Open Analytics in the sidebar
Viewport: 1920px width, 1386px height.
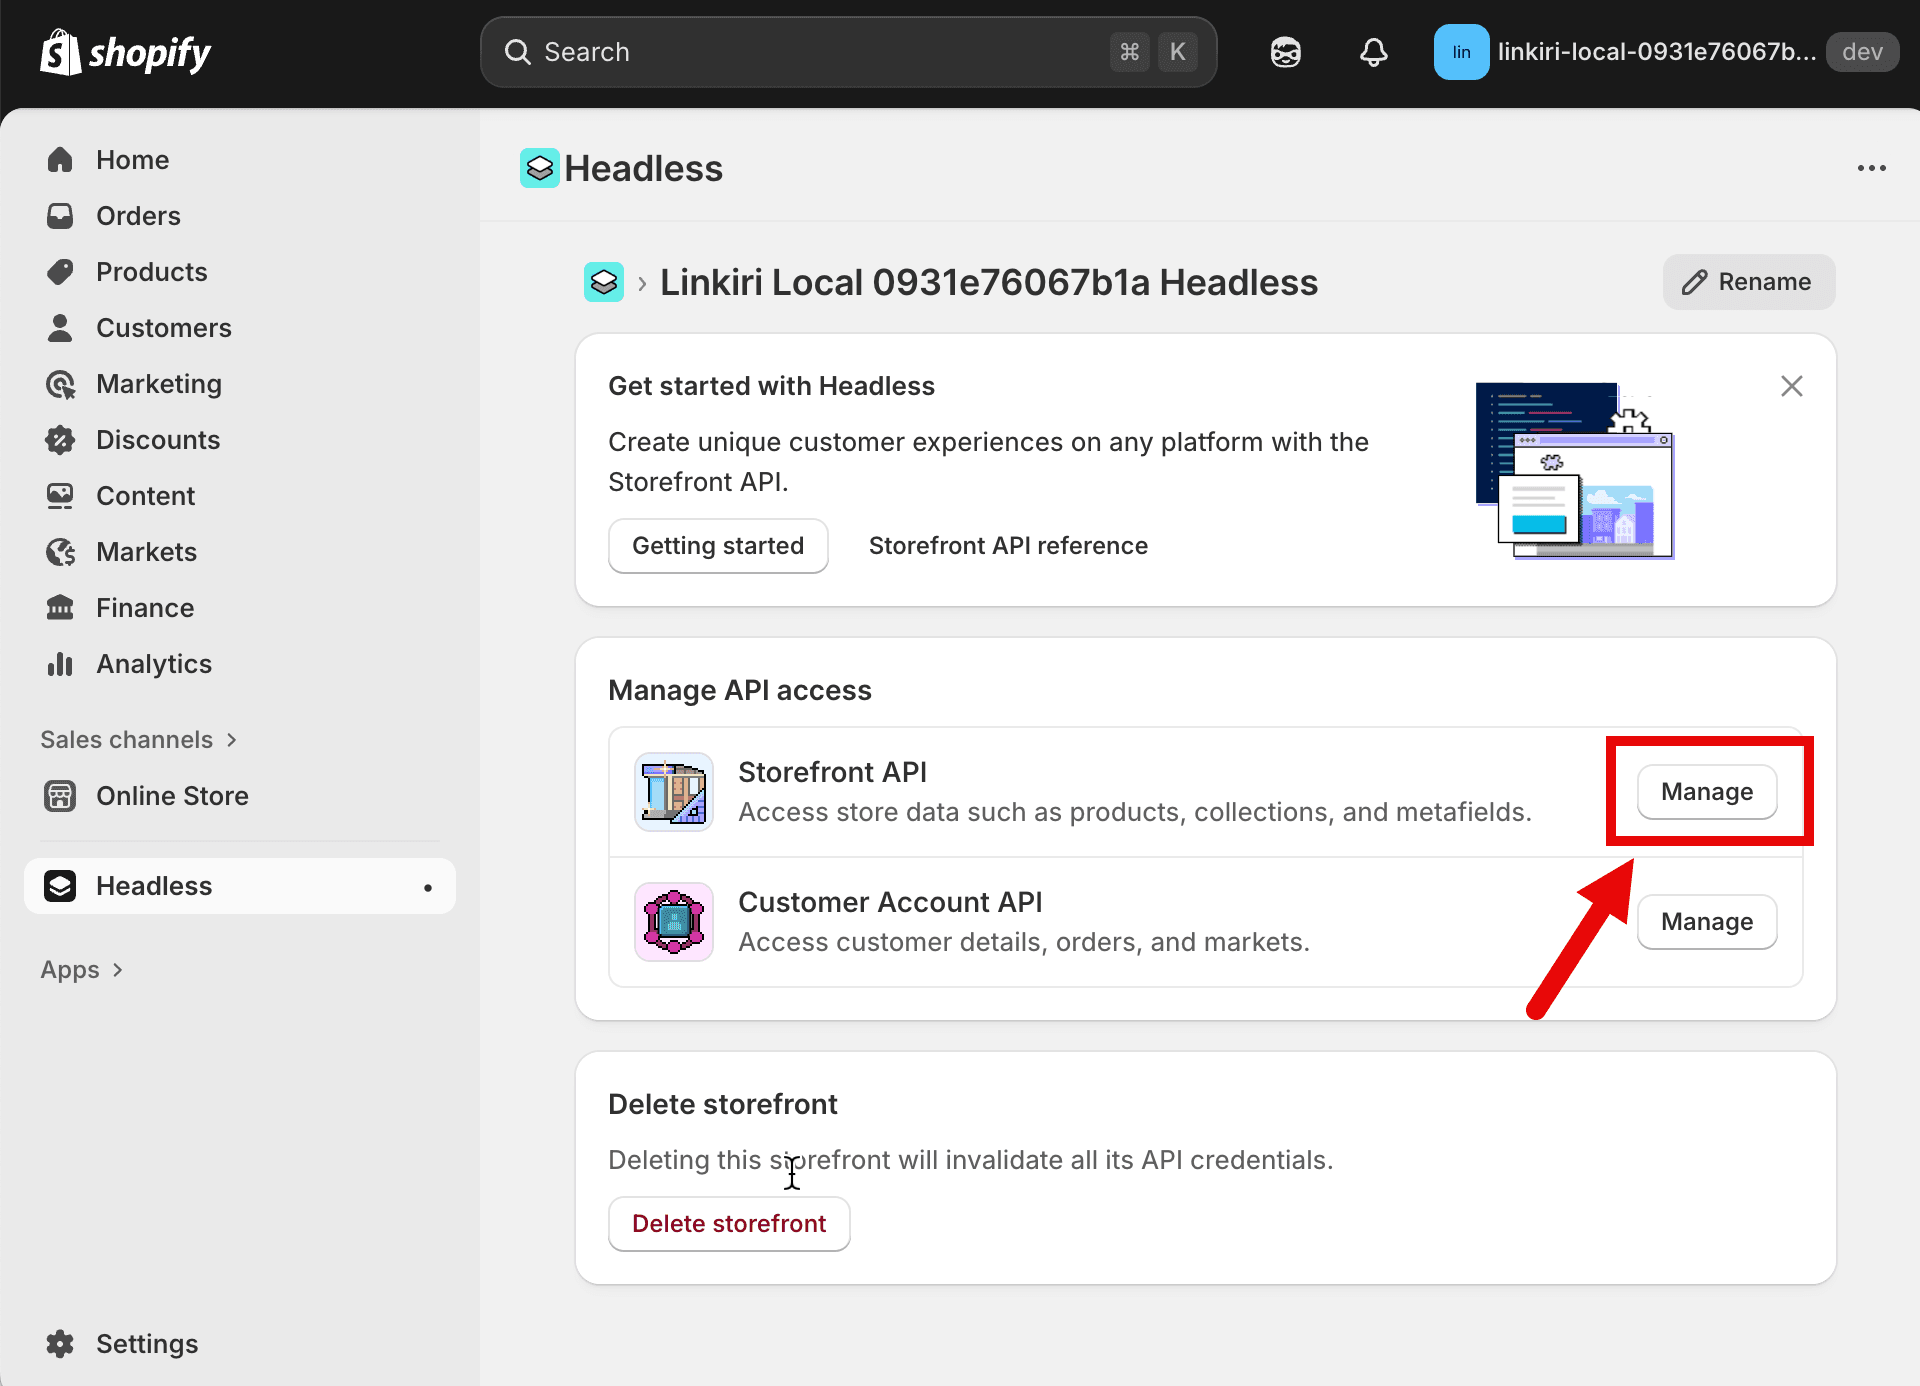coord(153,664)
